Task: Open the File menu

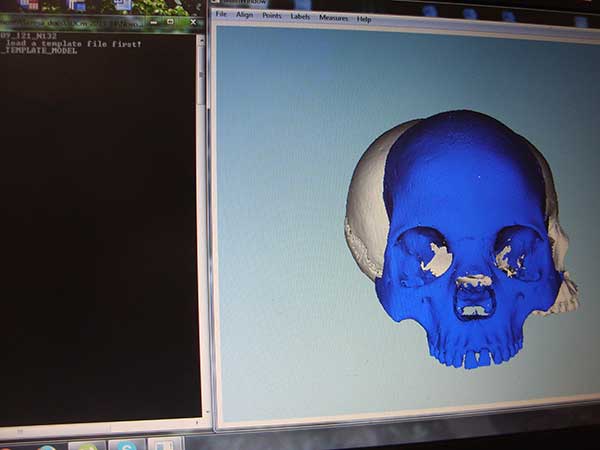Action: pyautogui.click(x=220, y=16)
